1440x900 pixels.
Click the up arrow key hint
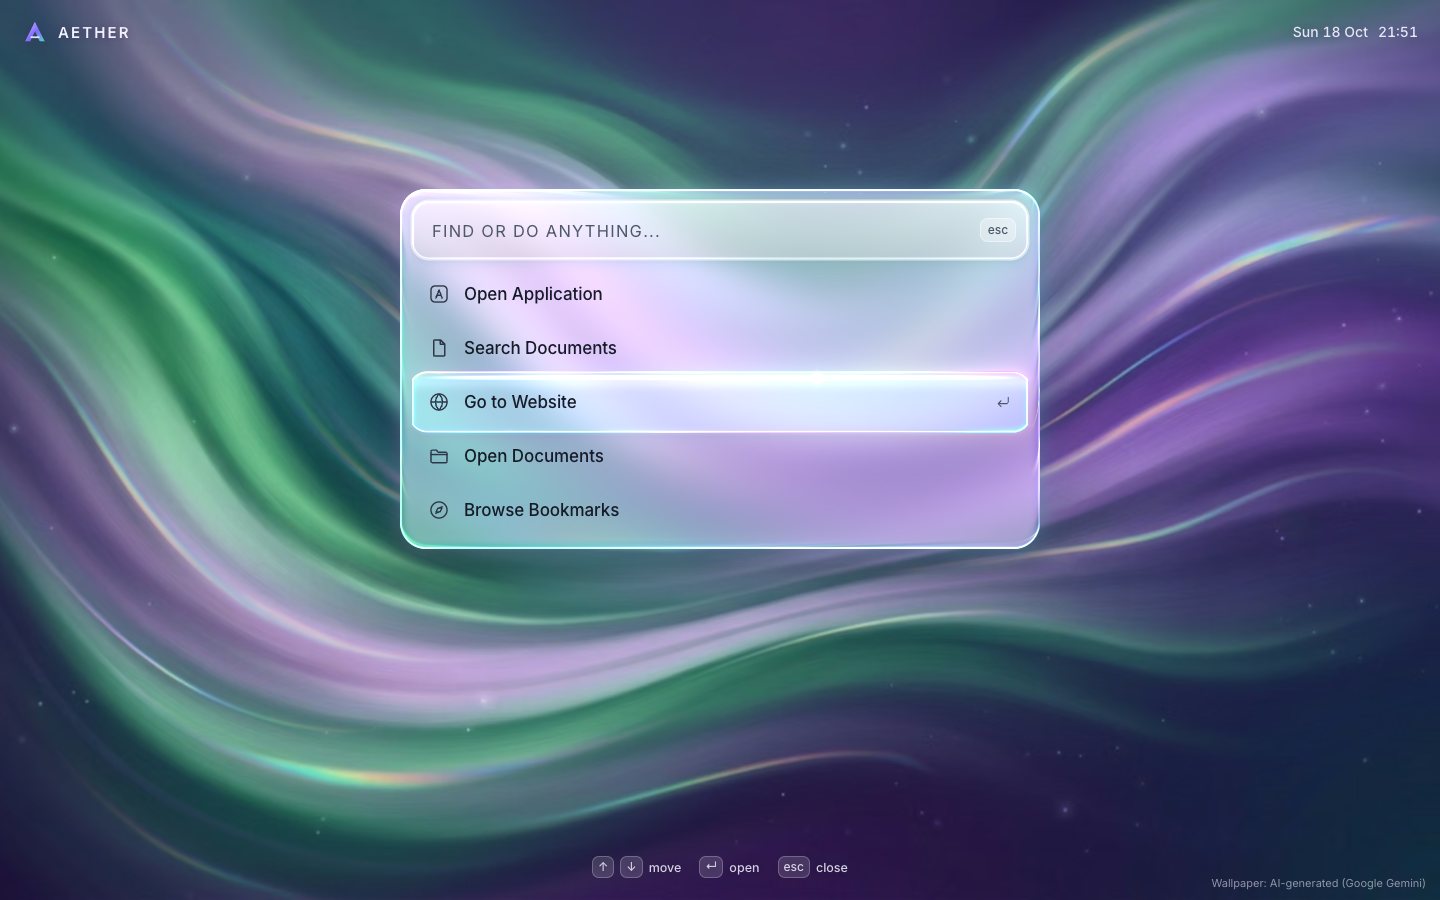[603, 867]
